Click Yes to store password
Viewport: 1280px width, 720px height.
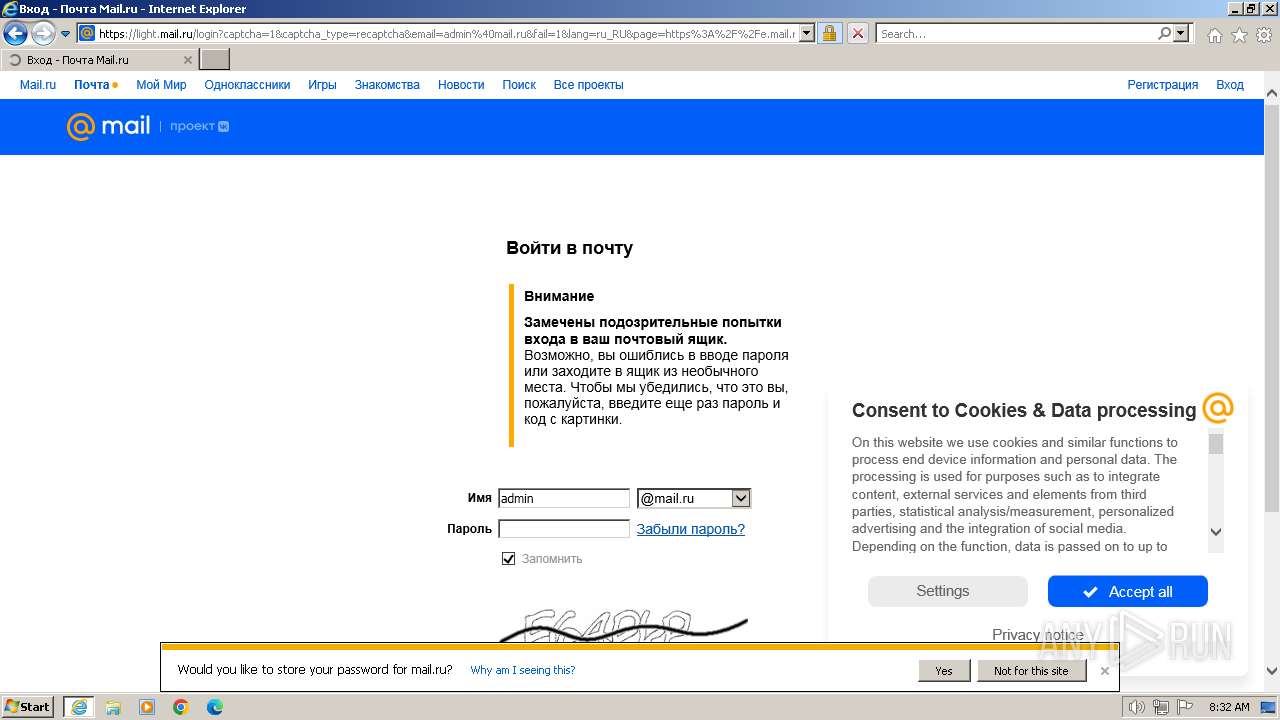click(944, 671)
